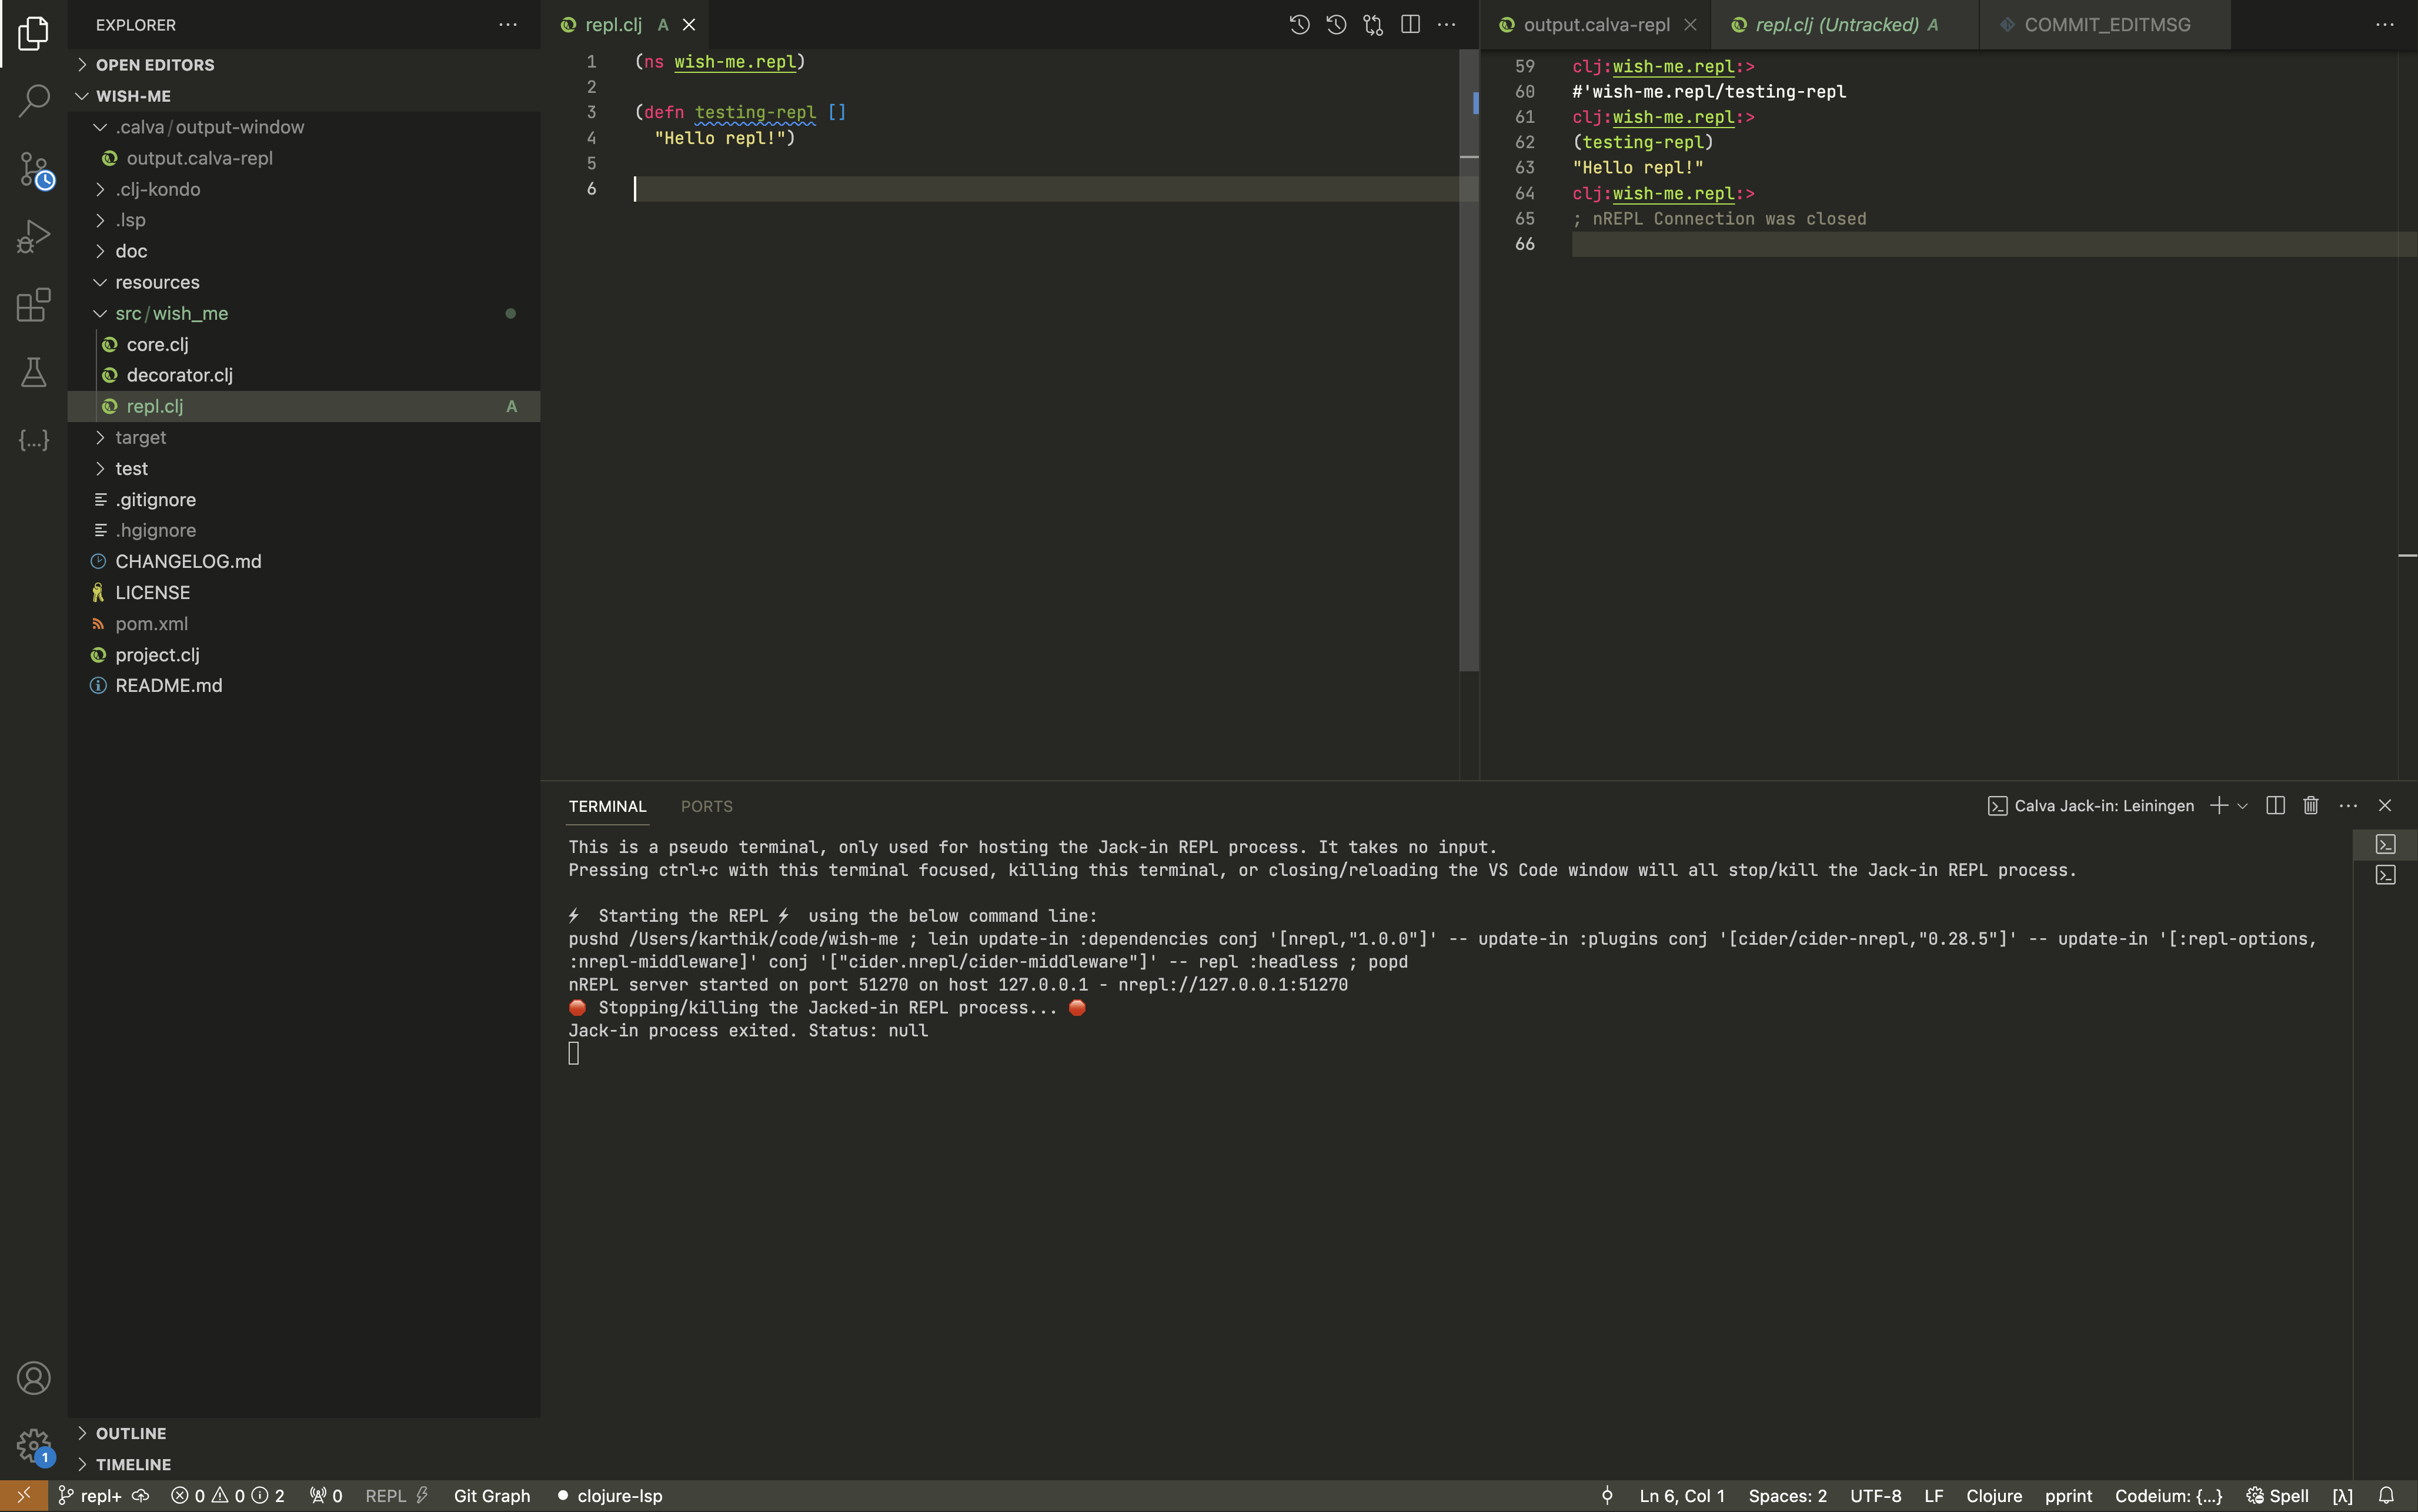This screenshot has height=1512, width=2418.
Task: Switch to the COMMIT_EDITMSG tab
Action: point(2106,25)
